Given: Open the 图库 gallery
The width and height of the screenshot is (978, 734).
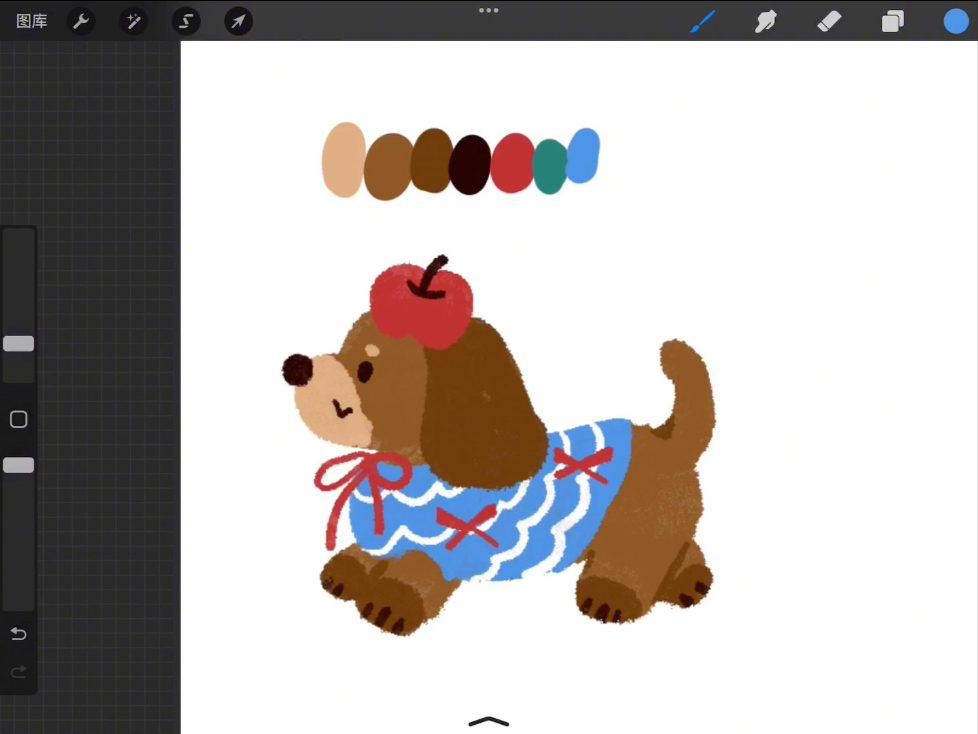Looking at the screenshot, I should [x=31, y=21].
